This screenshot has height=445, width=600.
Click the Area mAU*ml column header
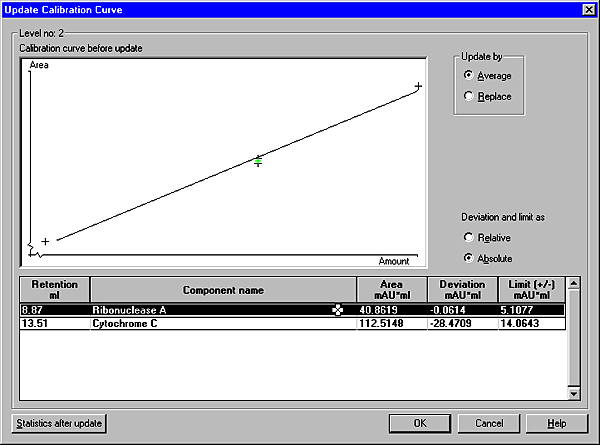(x=392, y=290)
